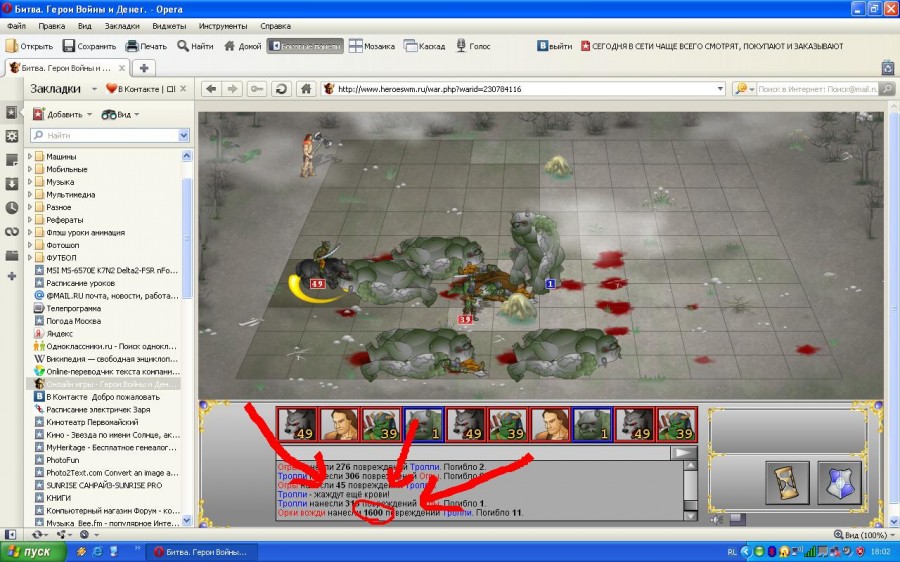Screen dimensions: 900x562
Task: Click the small gray square icon beside speaker
Action: tap(738, 520)
